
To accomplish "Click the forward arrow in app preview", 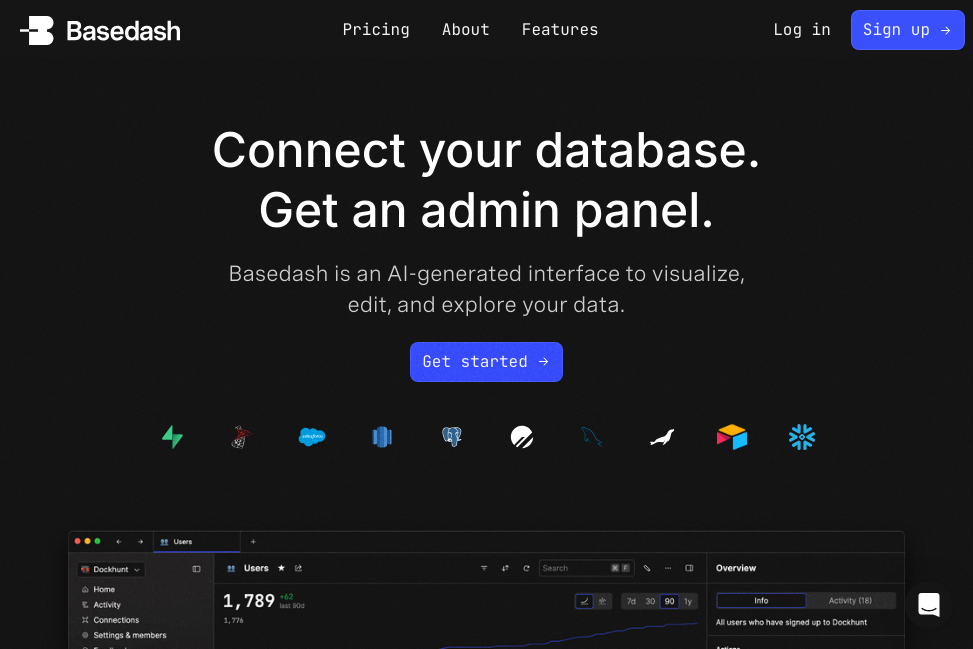I will [140, 542].
